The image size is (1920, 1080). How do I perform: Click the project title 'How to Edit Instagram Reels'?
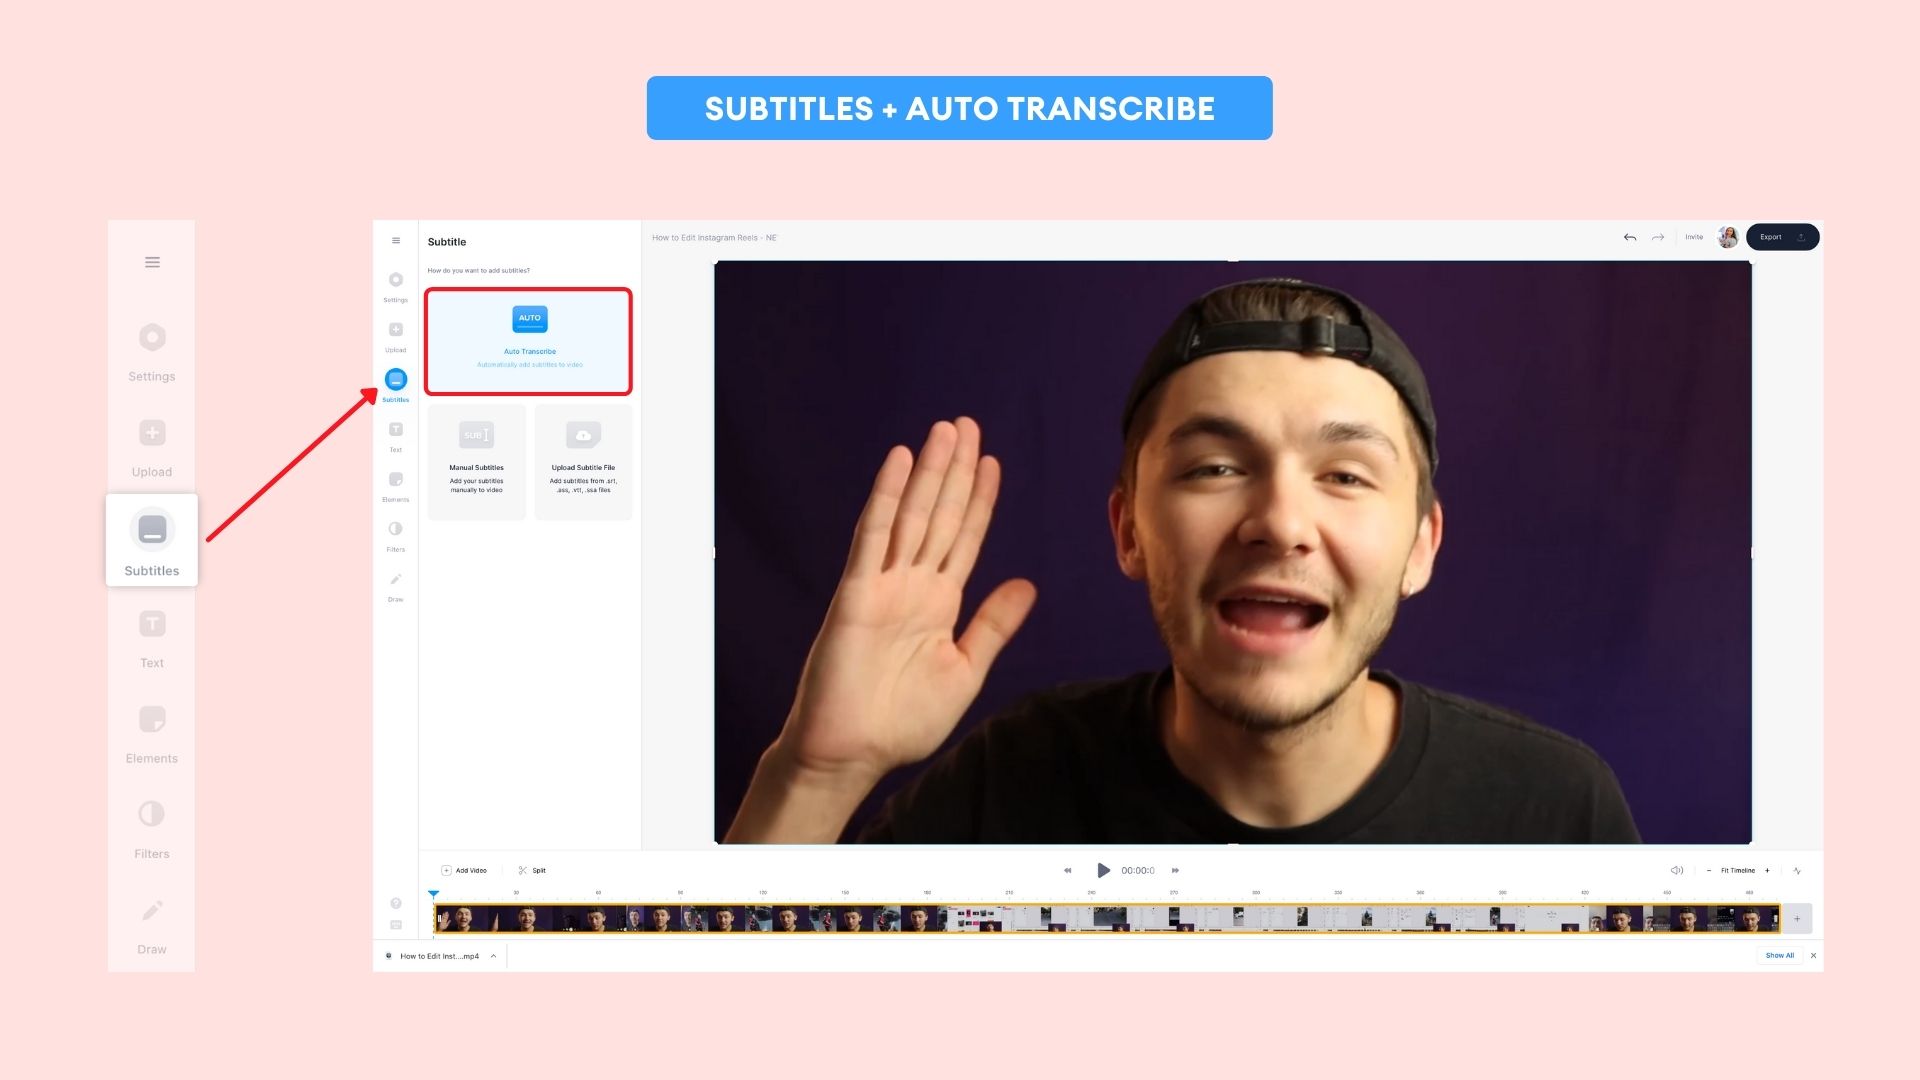(714, 238)
